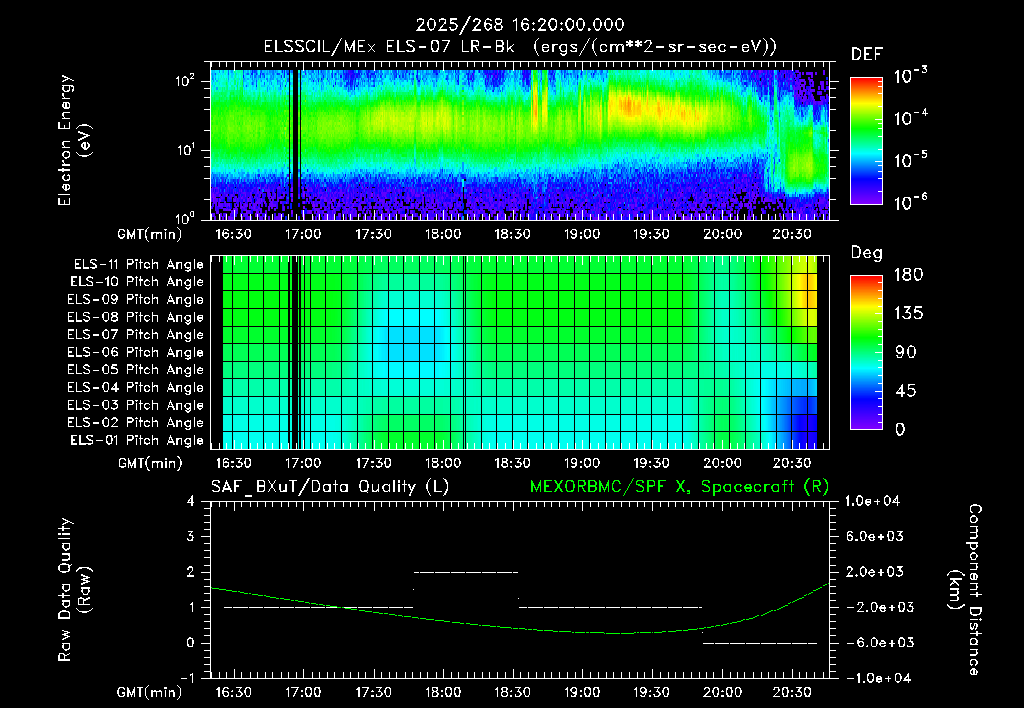Select the ELS-05 Pitch Angle row label
The image size is (1024, 708).
point(136,370)
